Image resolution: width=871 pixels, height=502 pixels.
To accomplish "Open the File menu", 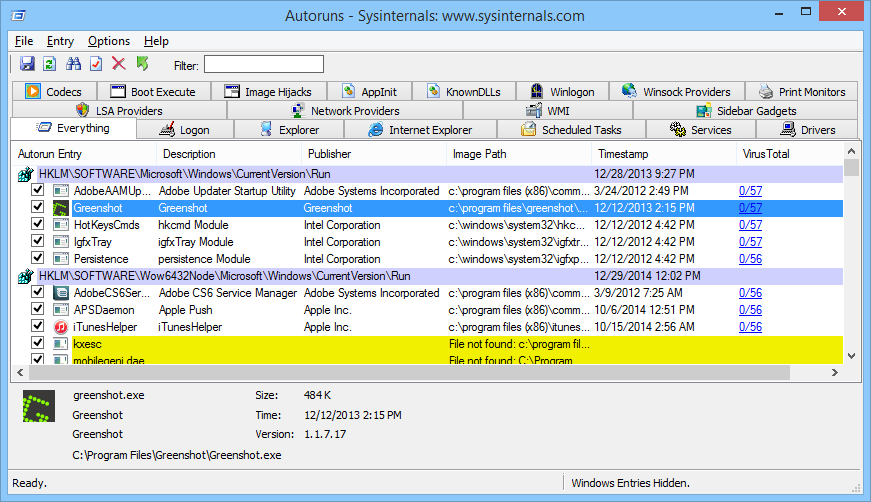I will point(24,41).
